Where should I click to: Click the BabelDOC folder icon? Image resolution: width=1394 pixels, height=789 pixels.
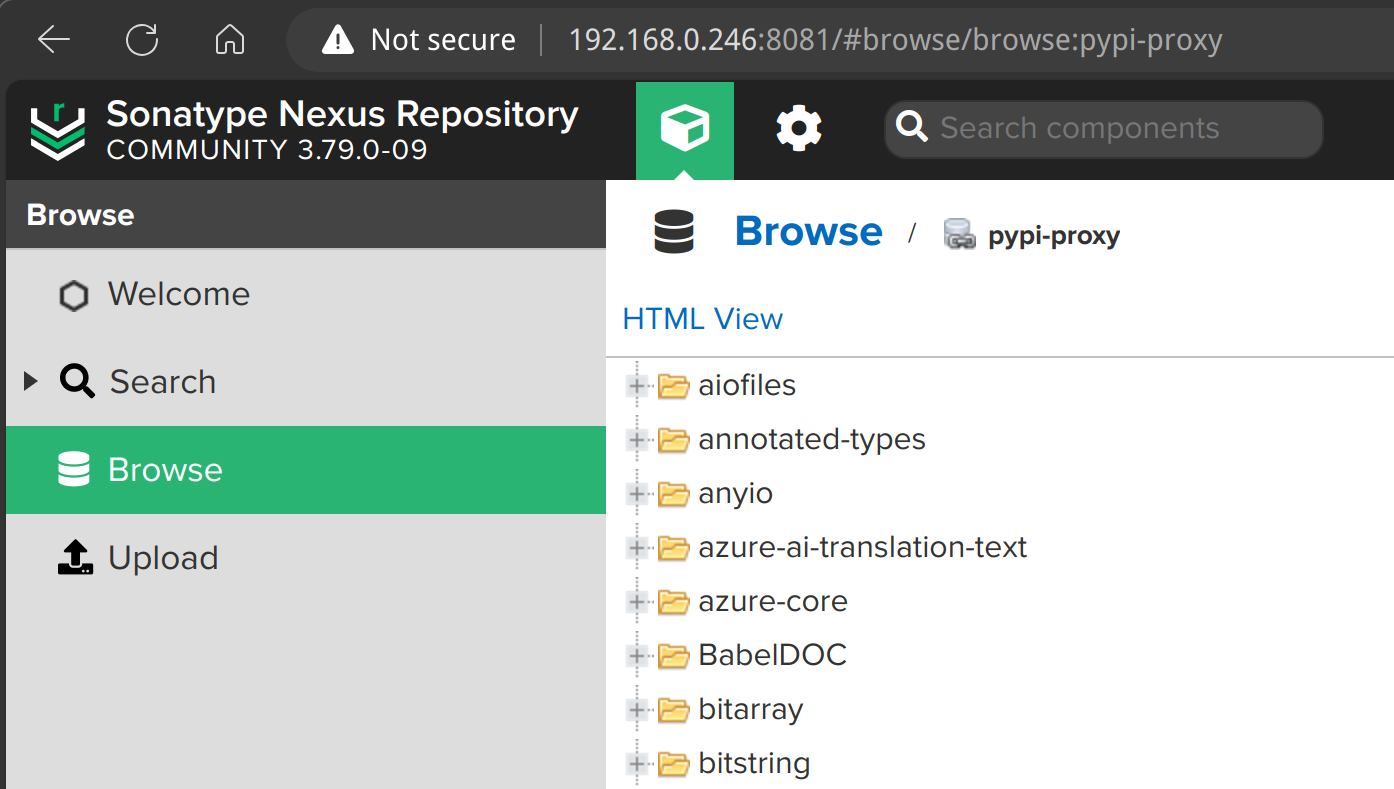pos(674,656)
